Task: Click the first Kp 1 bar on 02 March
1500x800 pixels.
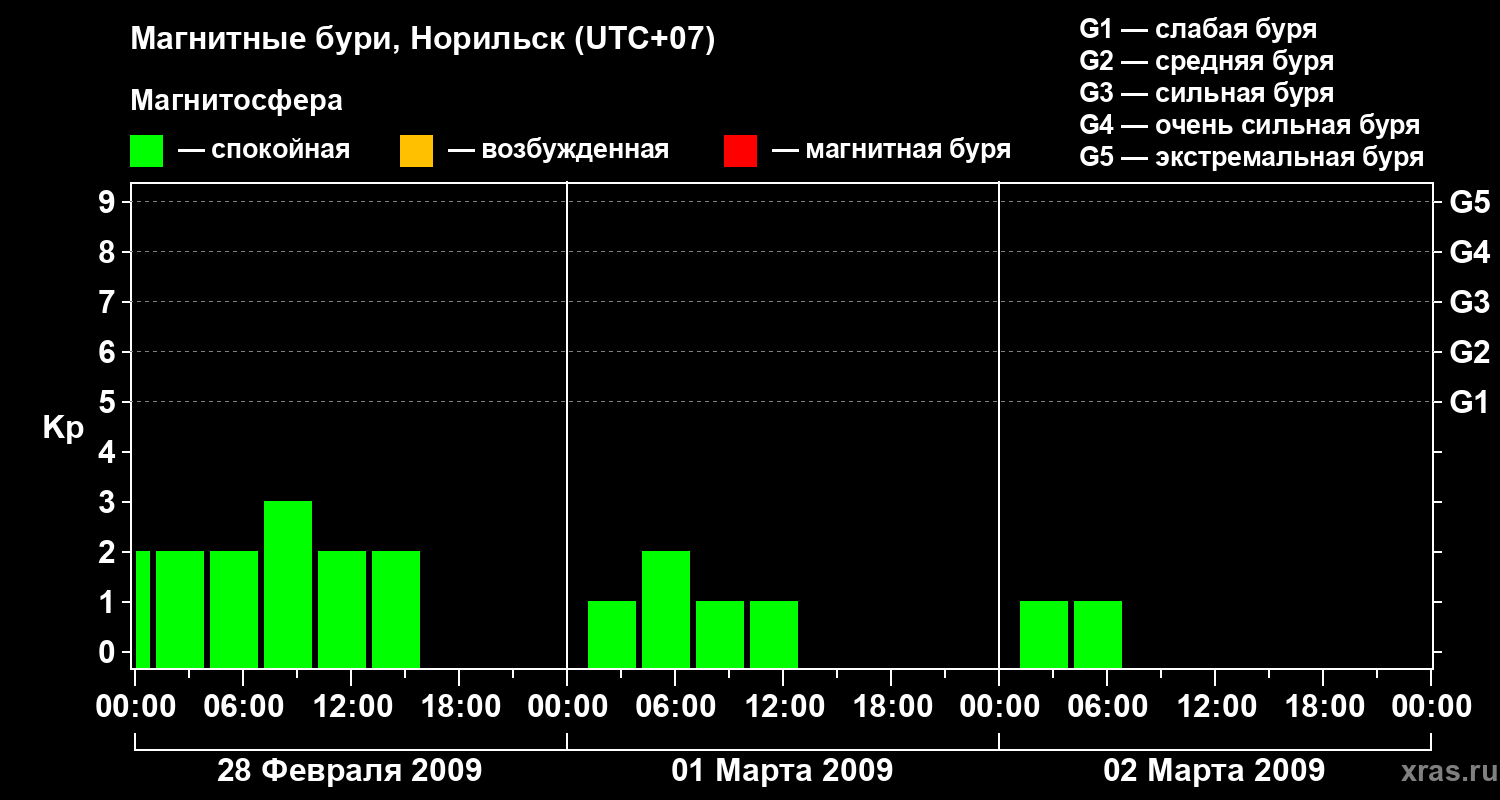Action: point(1044,634)
